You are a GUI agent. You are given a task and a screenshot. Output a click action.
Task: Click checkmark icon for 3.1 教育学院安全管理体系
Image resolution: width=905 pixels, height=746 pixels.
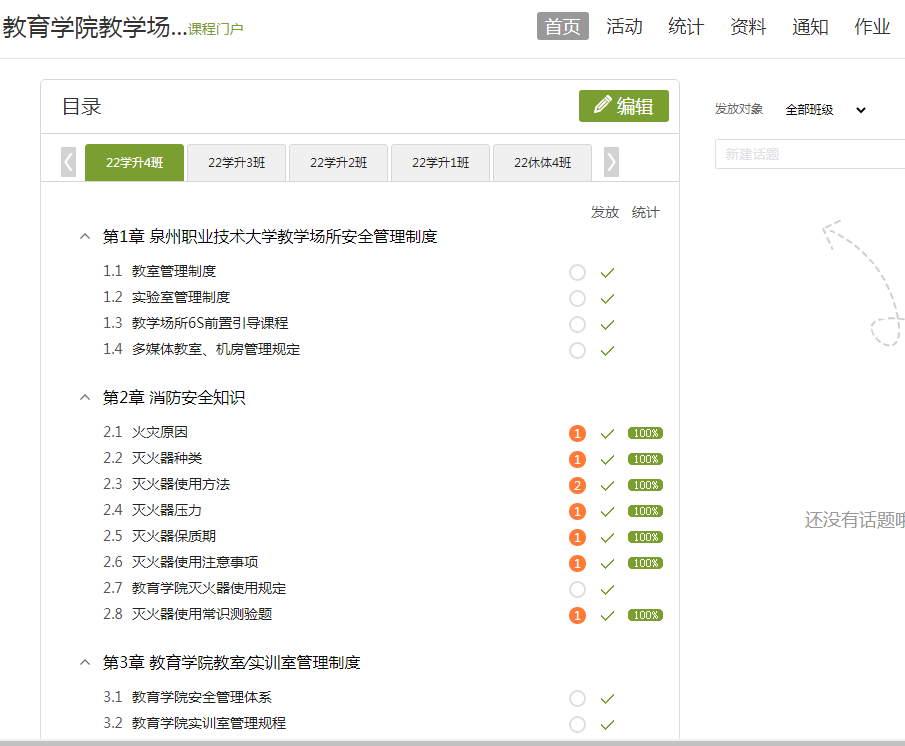tap(607, 698)
